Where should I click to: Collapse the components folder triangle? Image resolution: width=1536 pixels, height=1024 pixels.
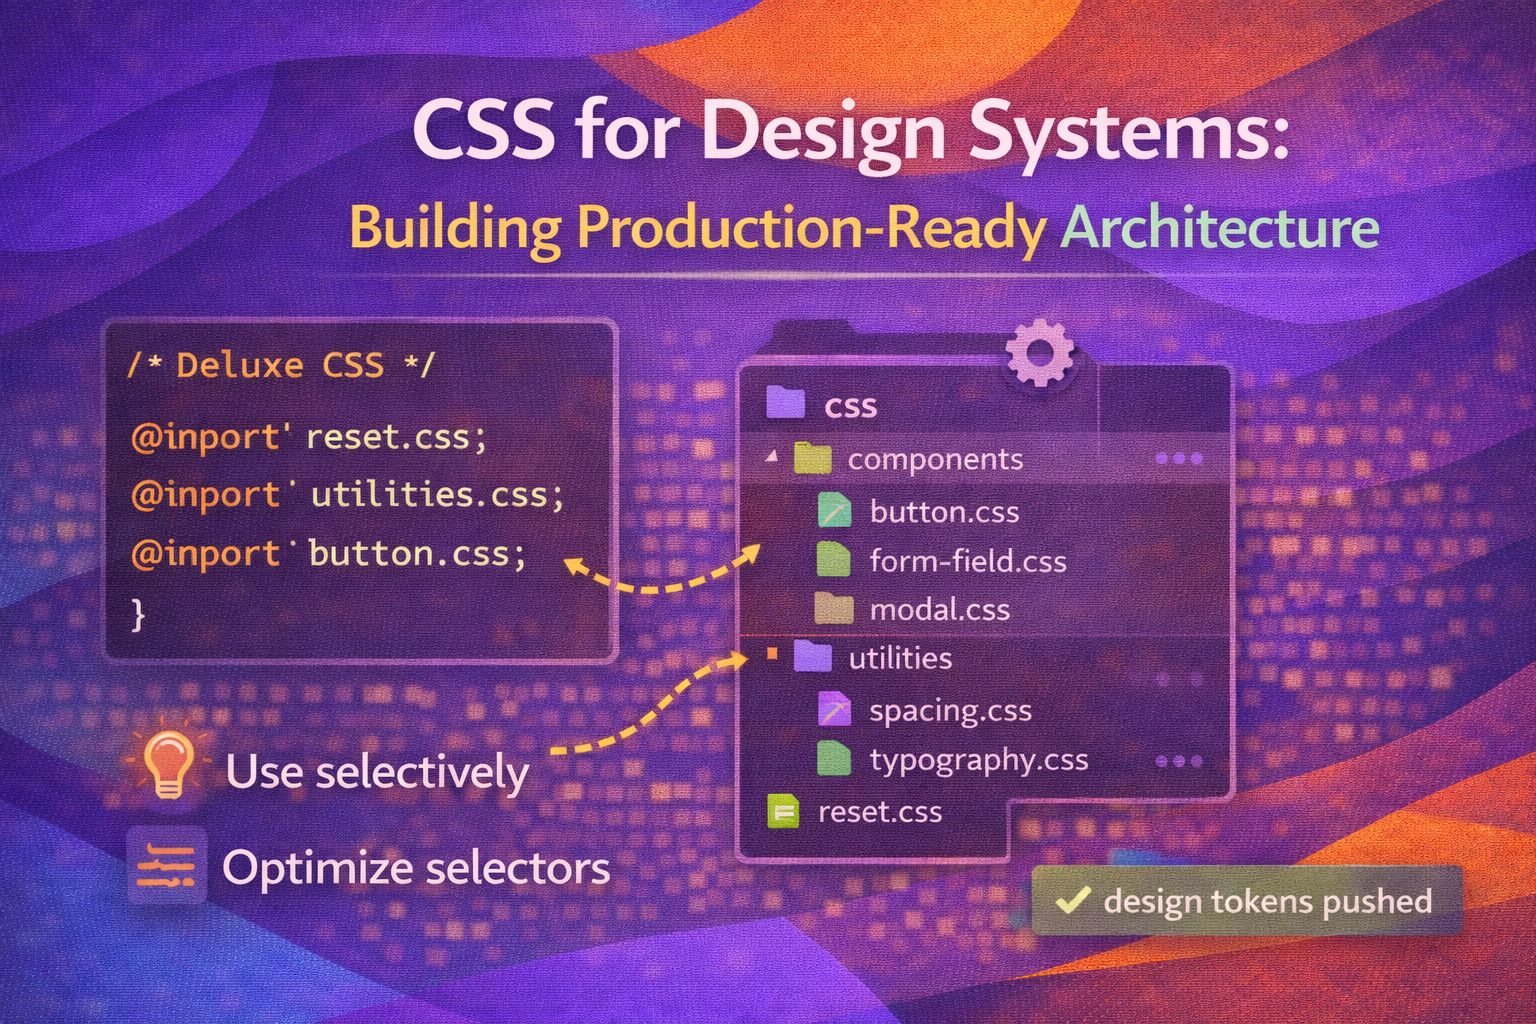(771, 457)
